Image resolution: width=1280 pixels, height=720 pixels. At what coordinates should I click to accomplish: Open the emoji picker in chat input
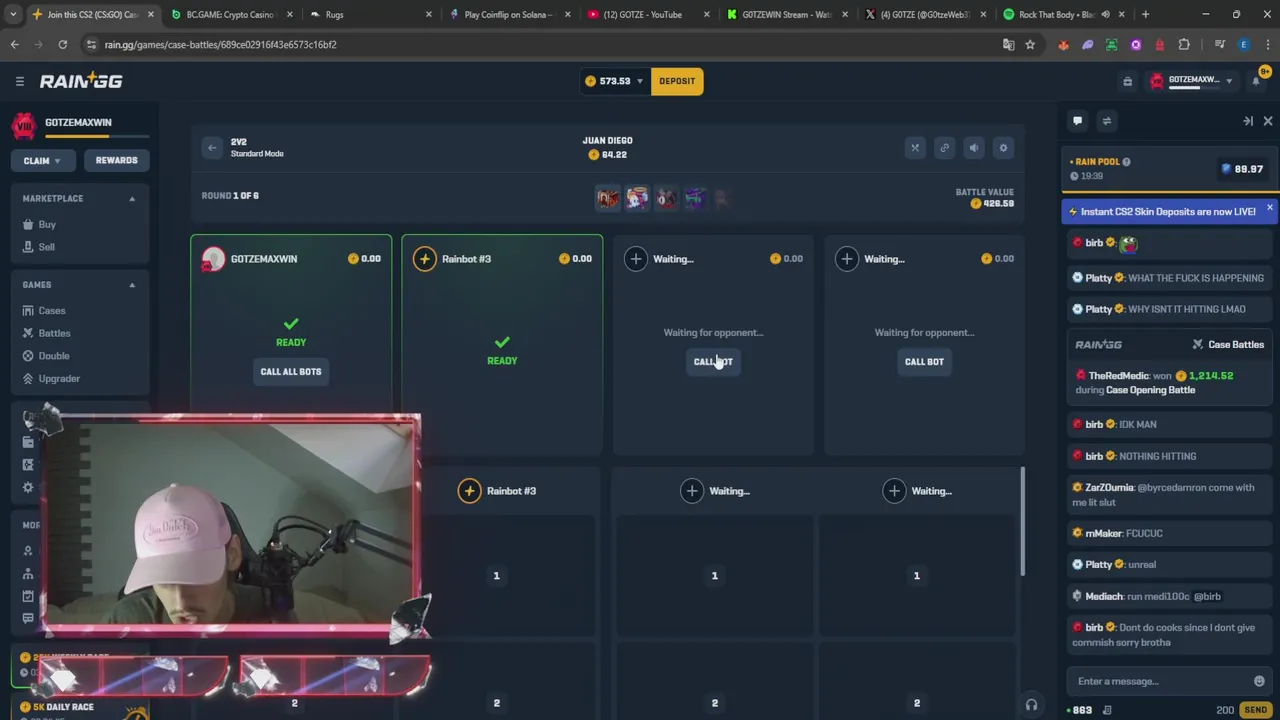(x=1259, y=681)
